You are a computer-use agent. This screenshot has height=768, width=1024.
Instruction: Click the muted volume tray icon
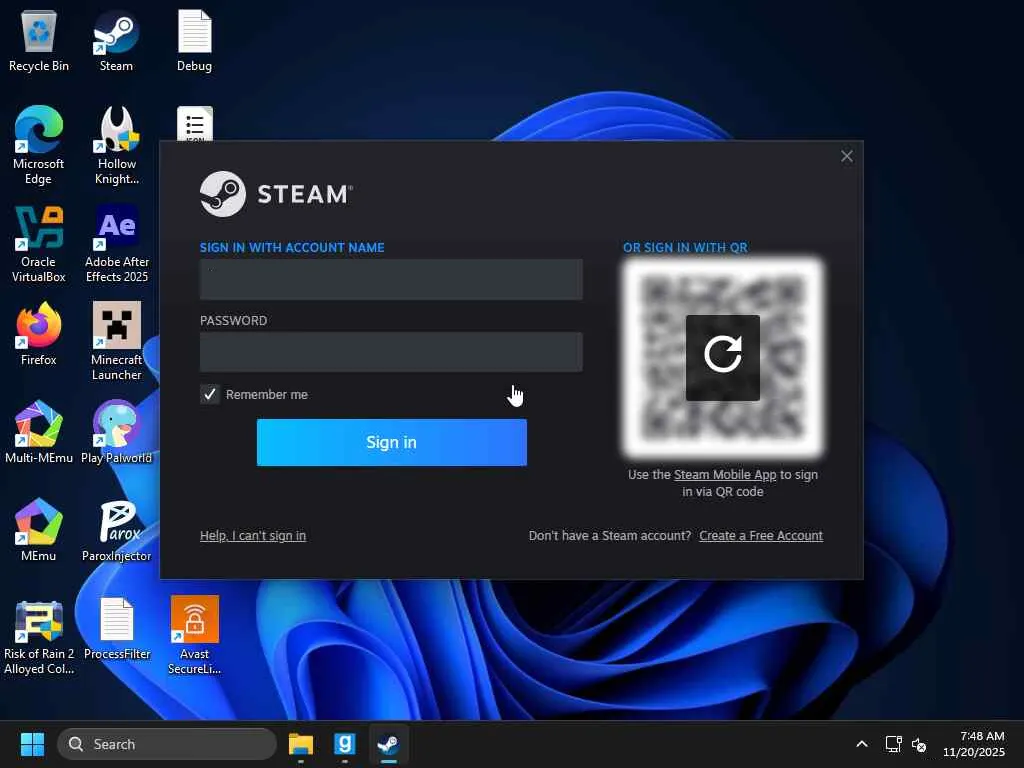click(919, 744)
